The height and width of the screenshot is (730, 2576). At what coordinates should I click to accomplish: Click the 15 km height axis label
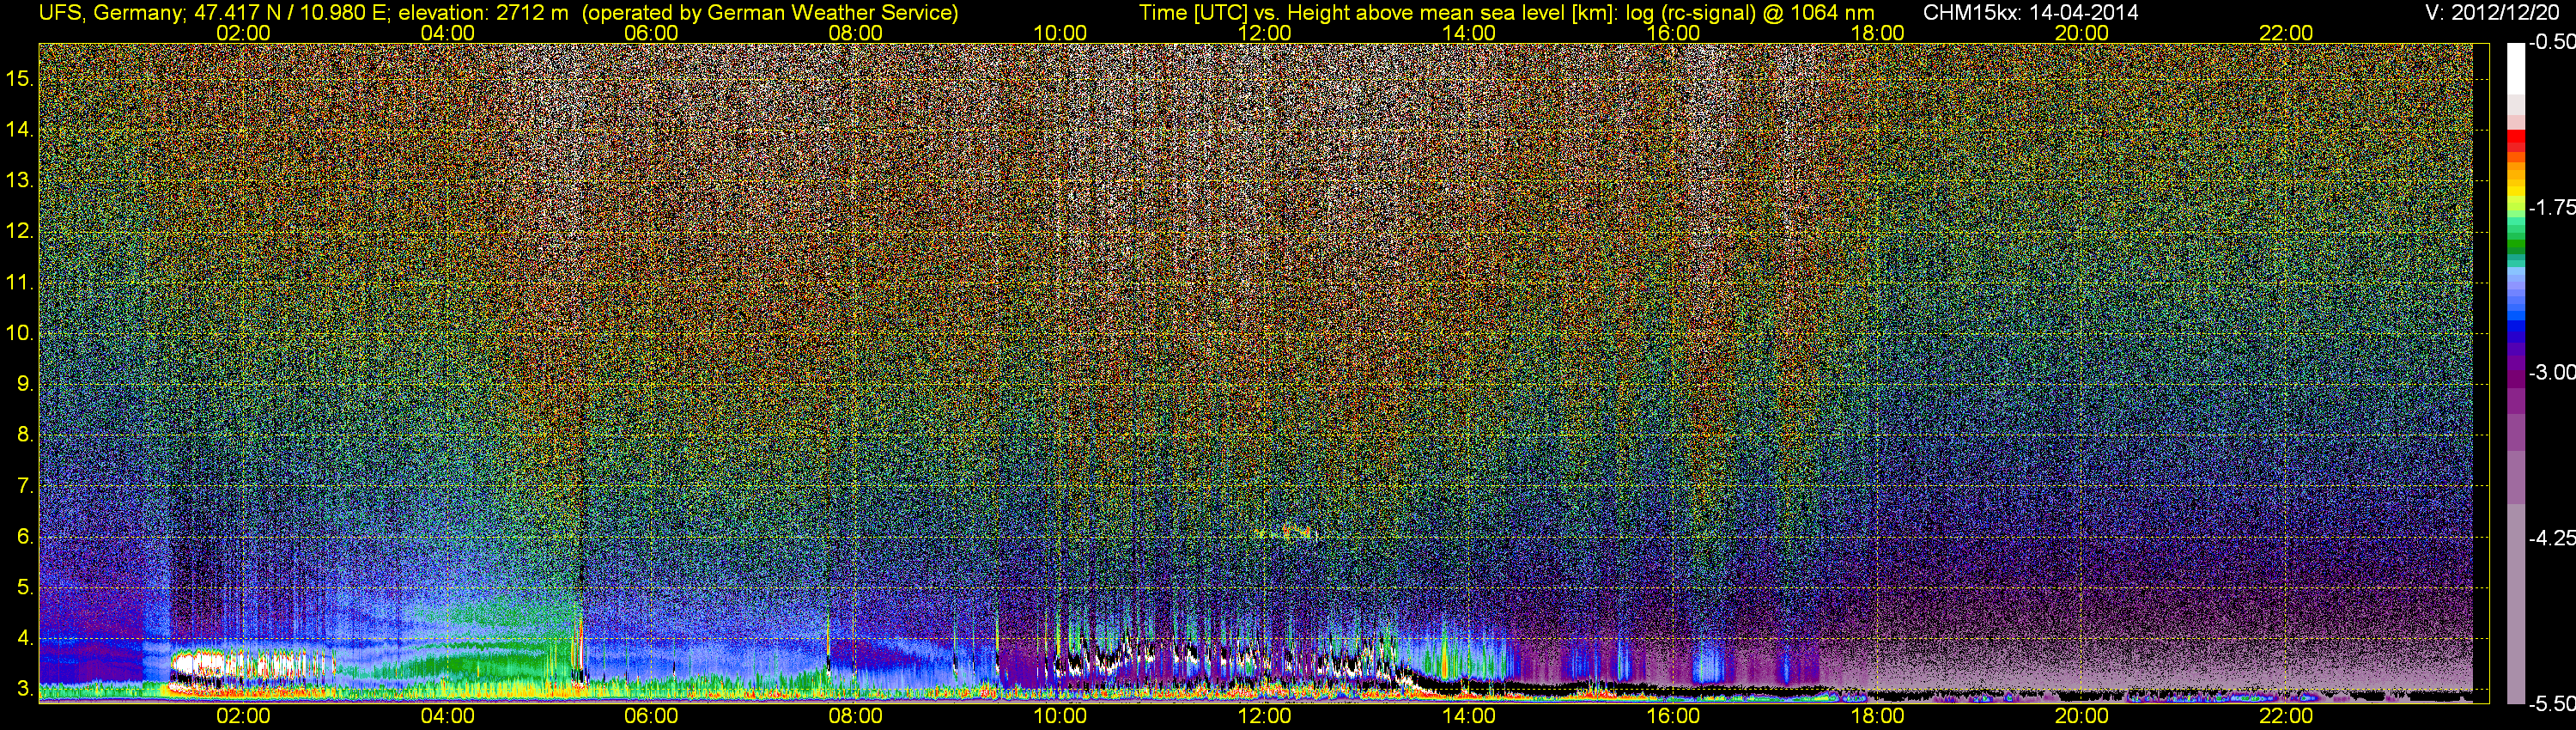(20, 79)
